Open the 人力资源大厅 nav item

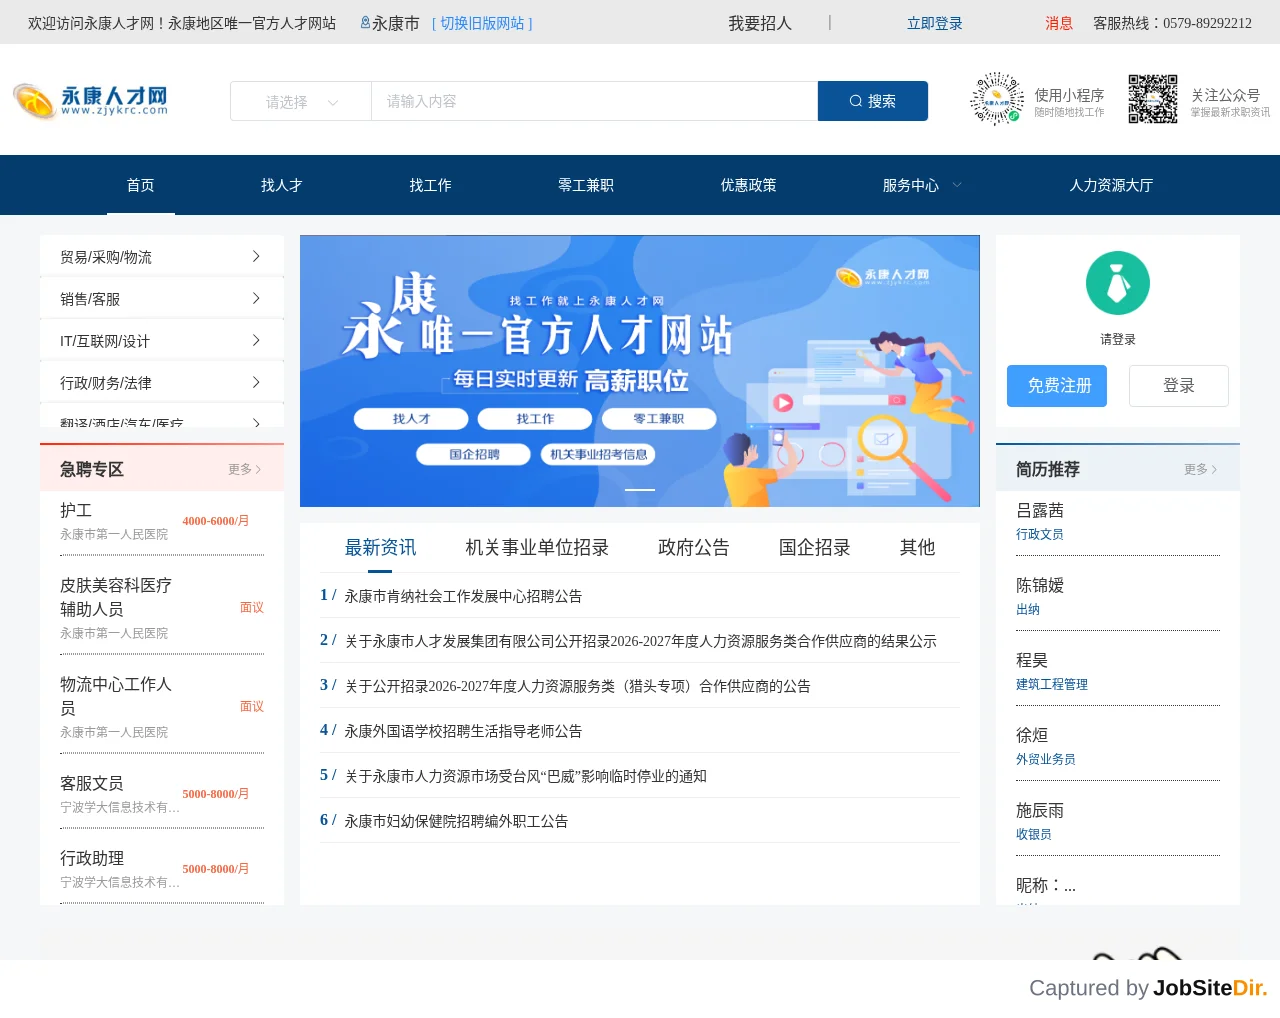pyautogui.click(x=1111, y=185)
